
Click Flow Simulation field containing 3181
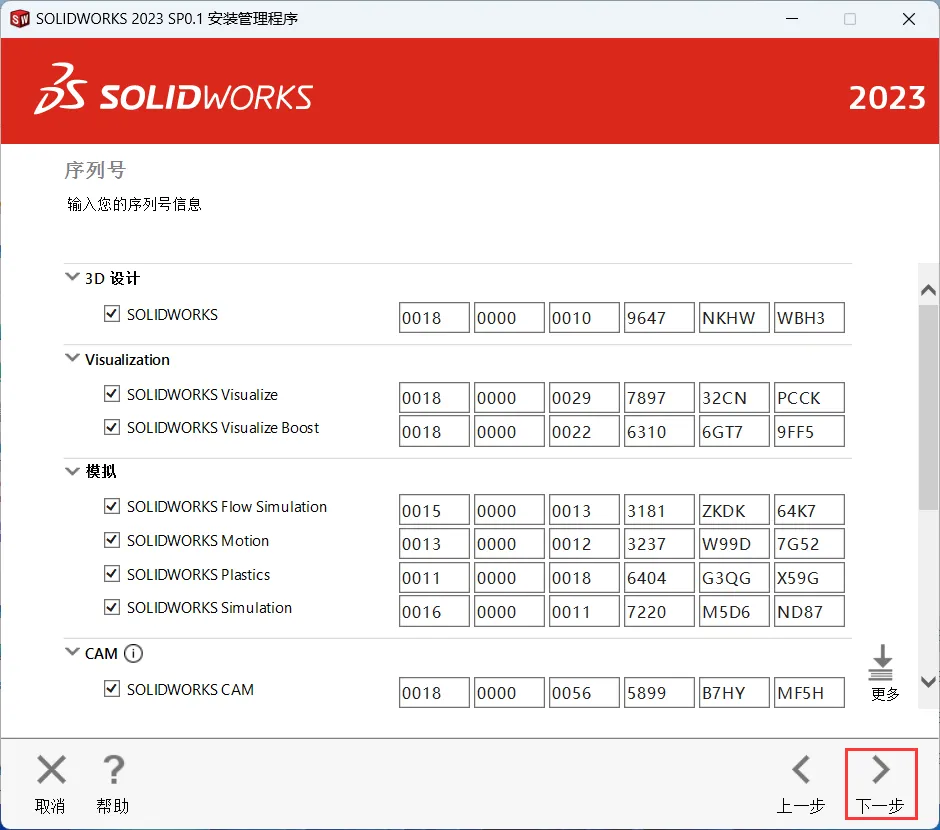pos(659,510)
